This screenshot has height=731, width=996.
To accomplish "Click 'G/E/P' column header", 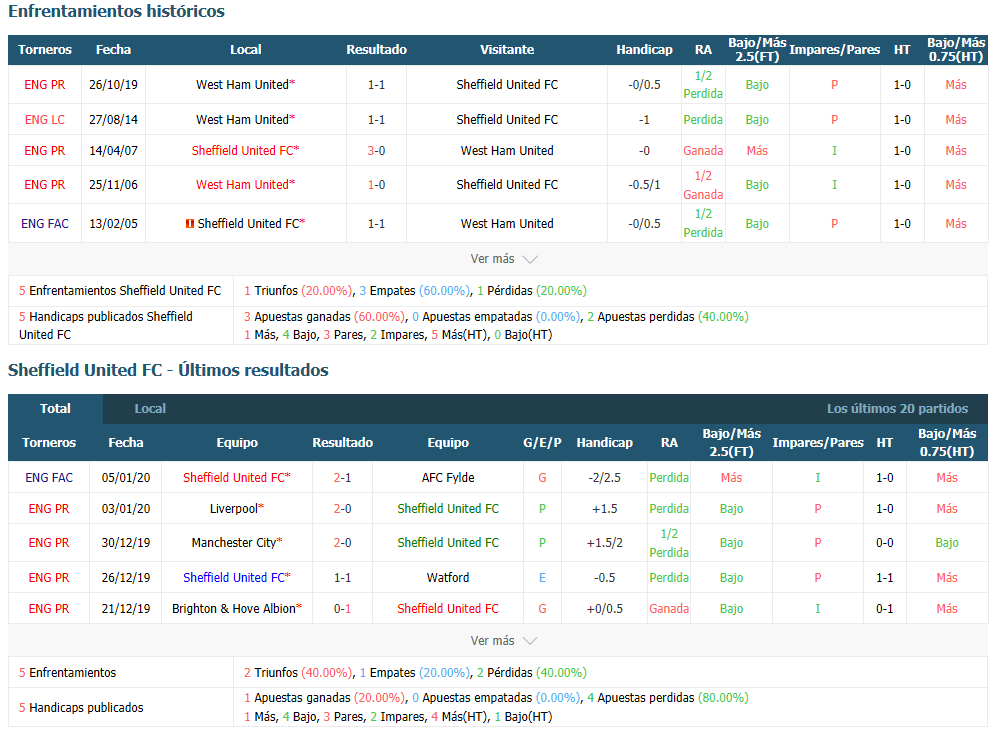I will click(542, 443).
